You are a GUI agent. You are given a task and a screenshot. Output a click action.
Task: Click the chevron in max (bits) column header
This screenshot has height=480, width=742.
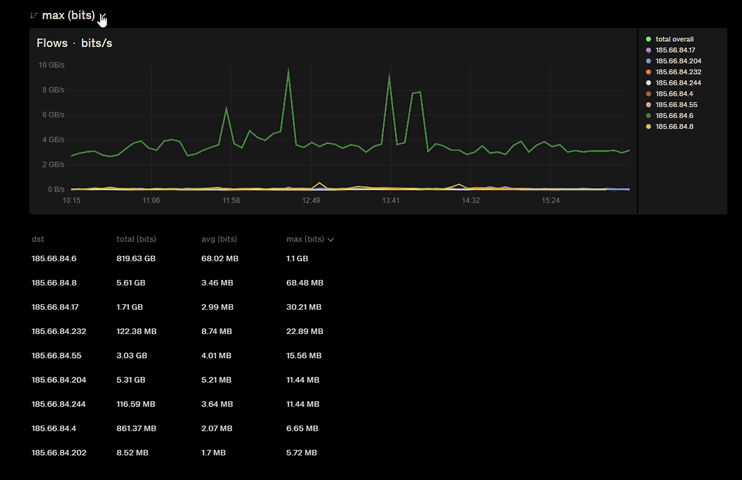(331, 240)
